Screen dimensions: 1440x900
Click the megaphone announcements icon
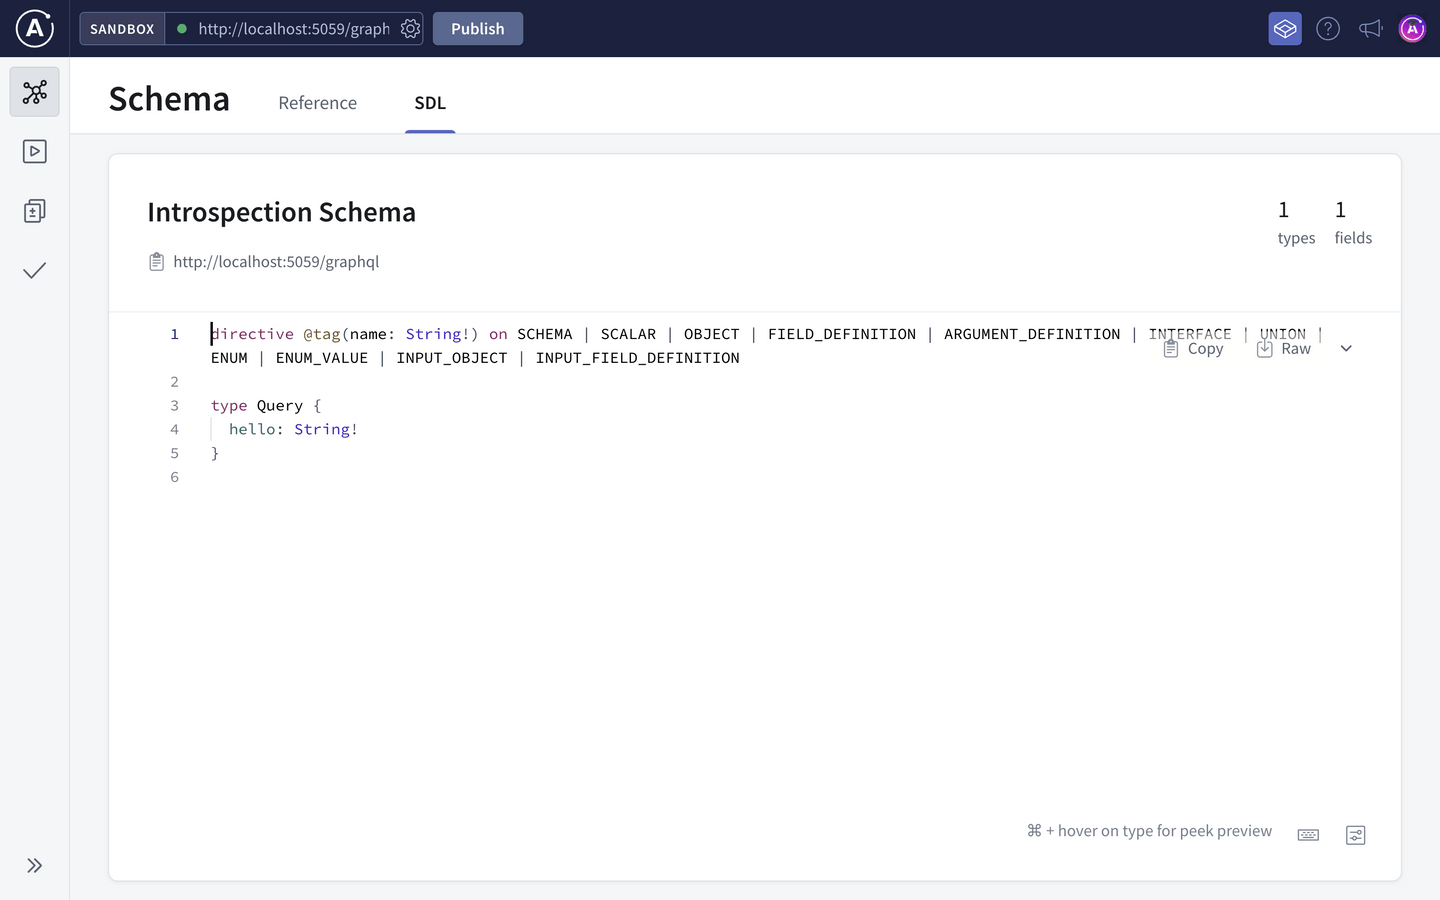coord(1370,29)
